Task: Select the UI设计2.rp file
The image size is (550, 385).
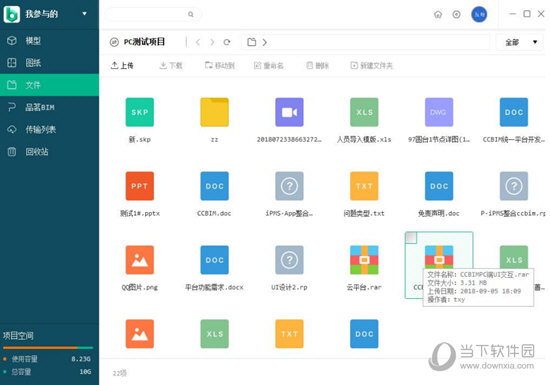Action: (x=289, y=260)
